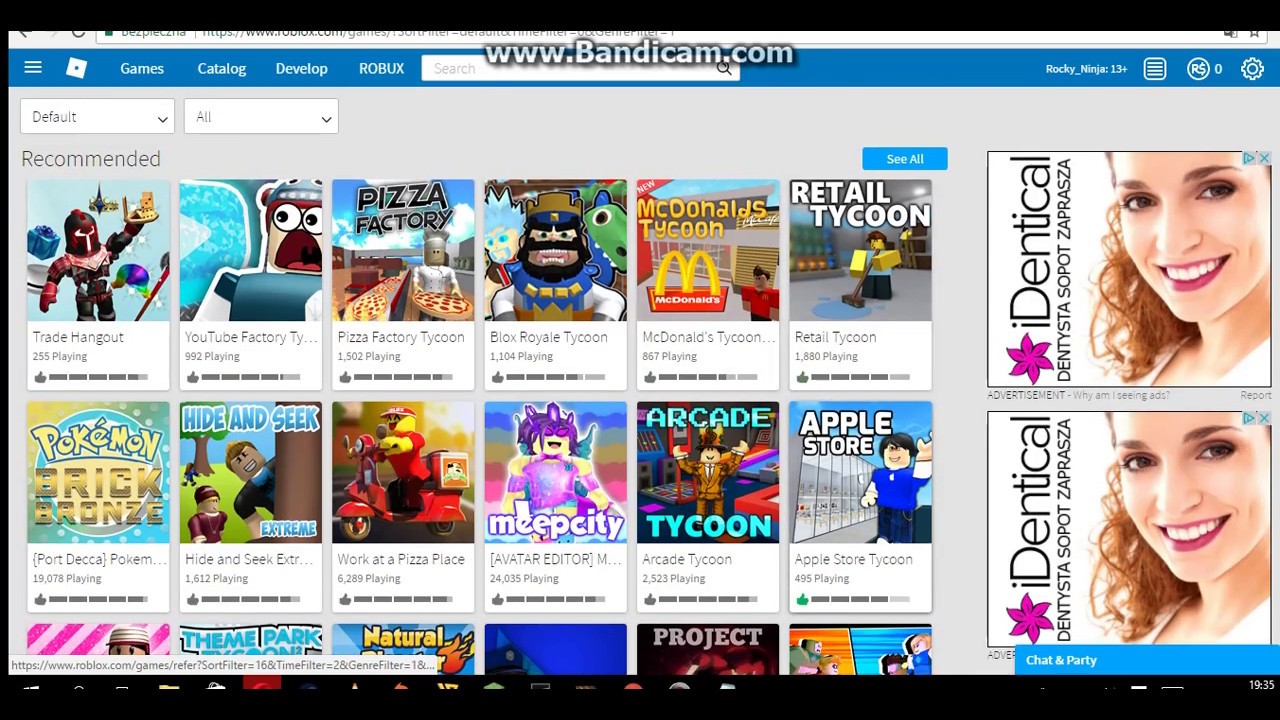This screenshot has height=720, width=1280.
Task: Open the Arcade Tycoon thumbnail
Action: tap(708, 472)
